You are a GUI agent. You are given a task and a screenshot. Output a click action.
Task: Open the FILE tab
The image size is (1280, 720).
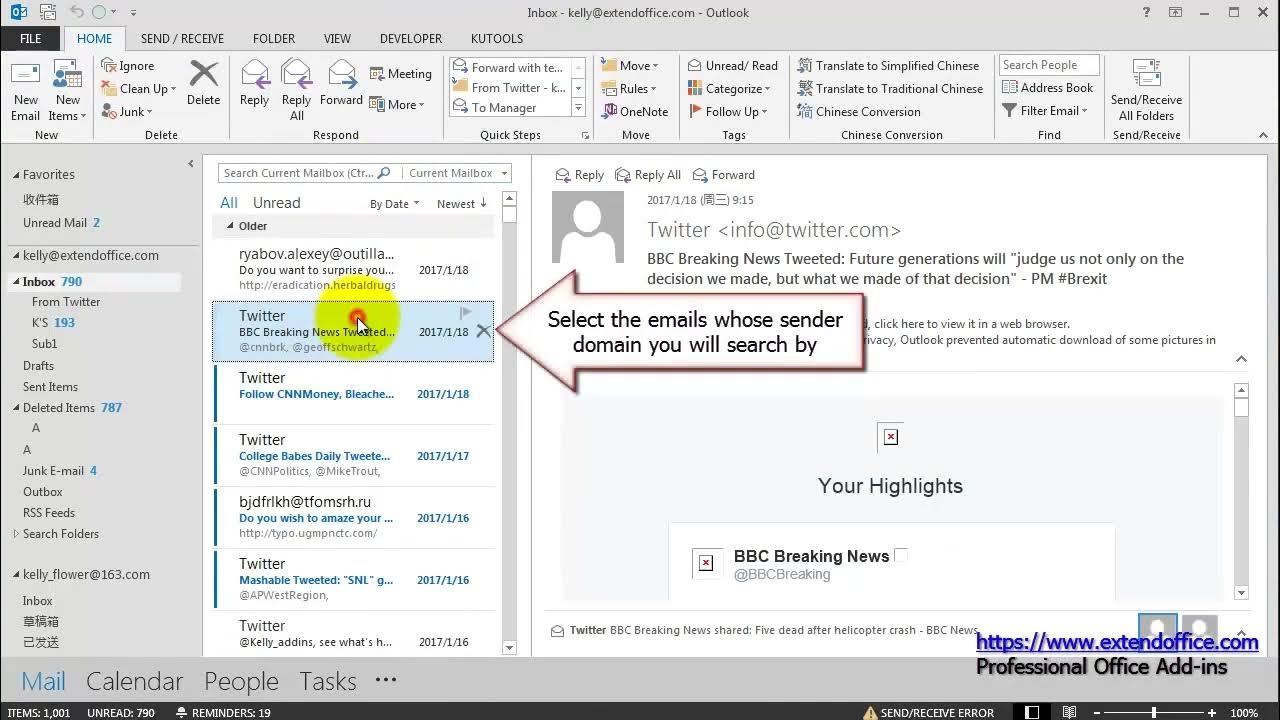(31, 39)
